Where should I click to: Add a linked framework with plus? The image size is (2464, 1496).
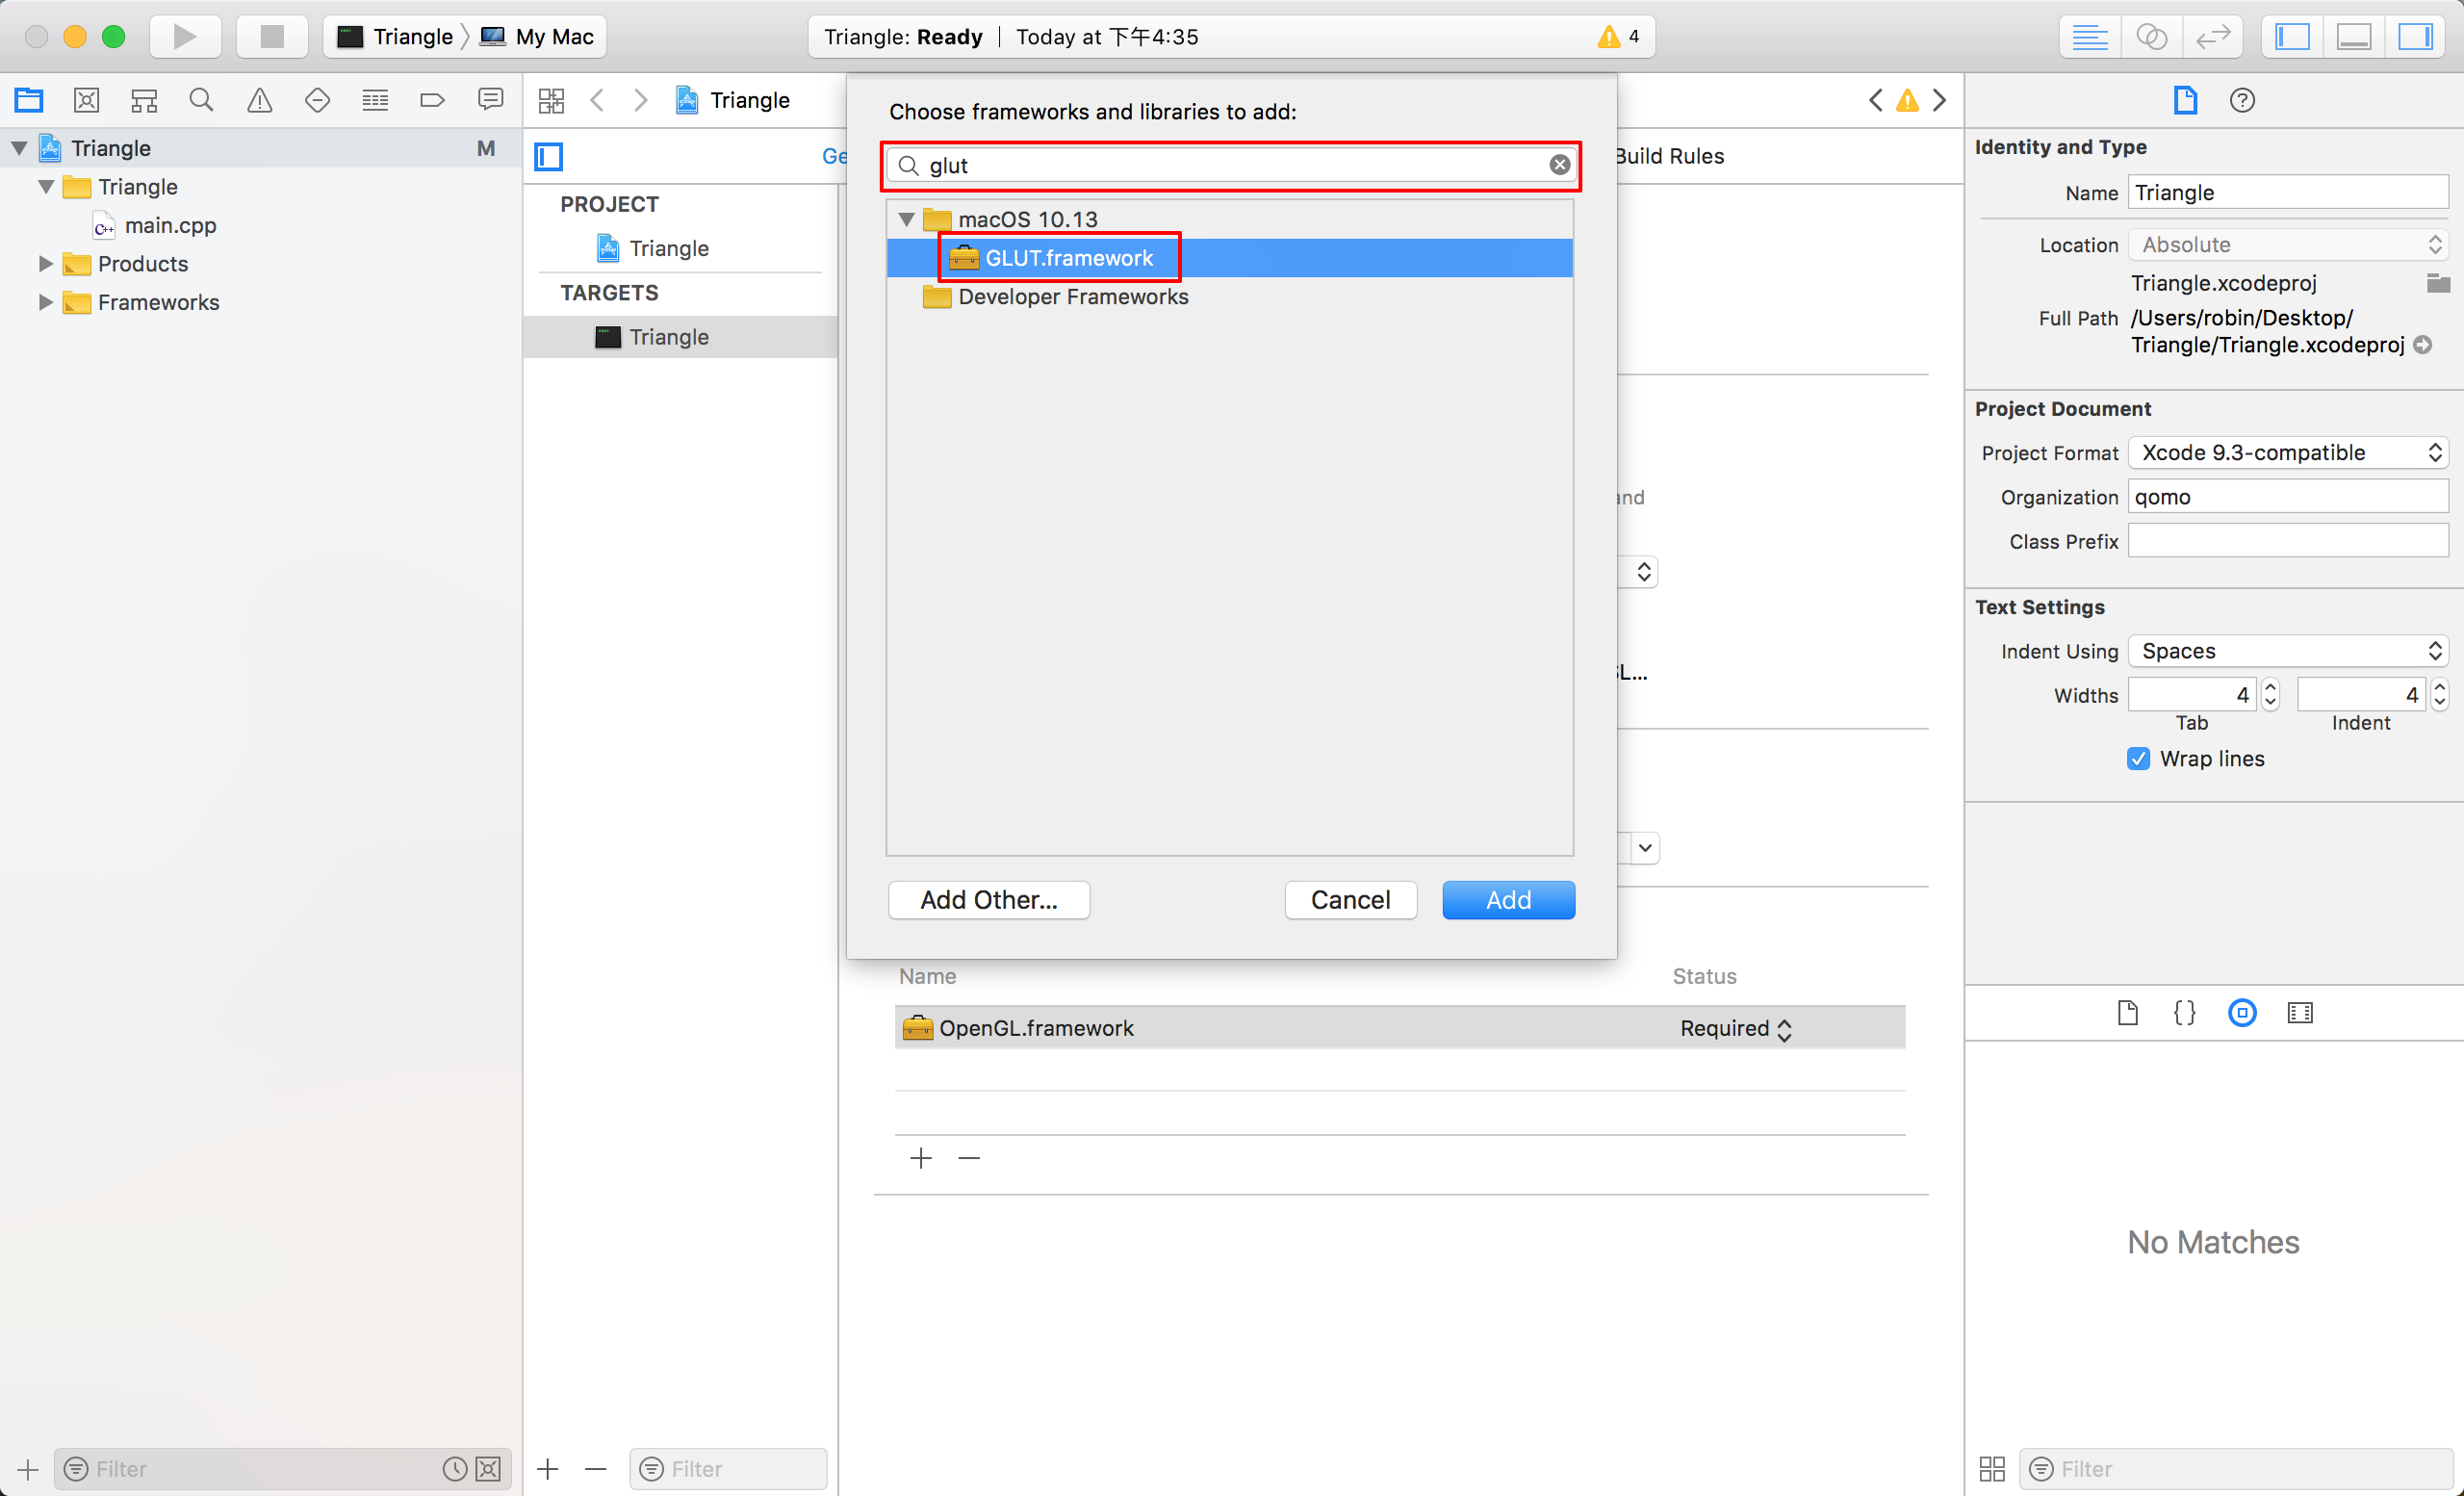pos(921,1158)
